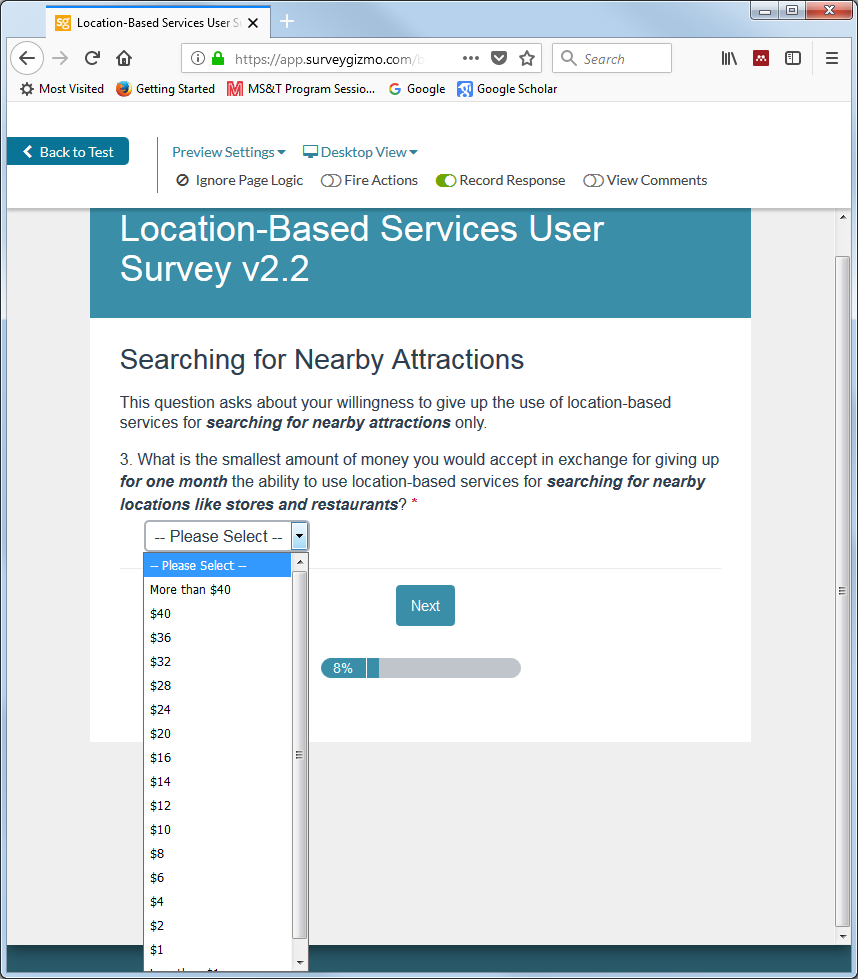Expand the Preview Settings menu

tap(229, 152)
